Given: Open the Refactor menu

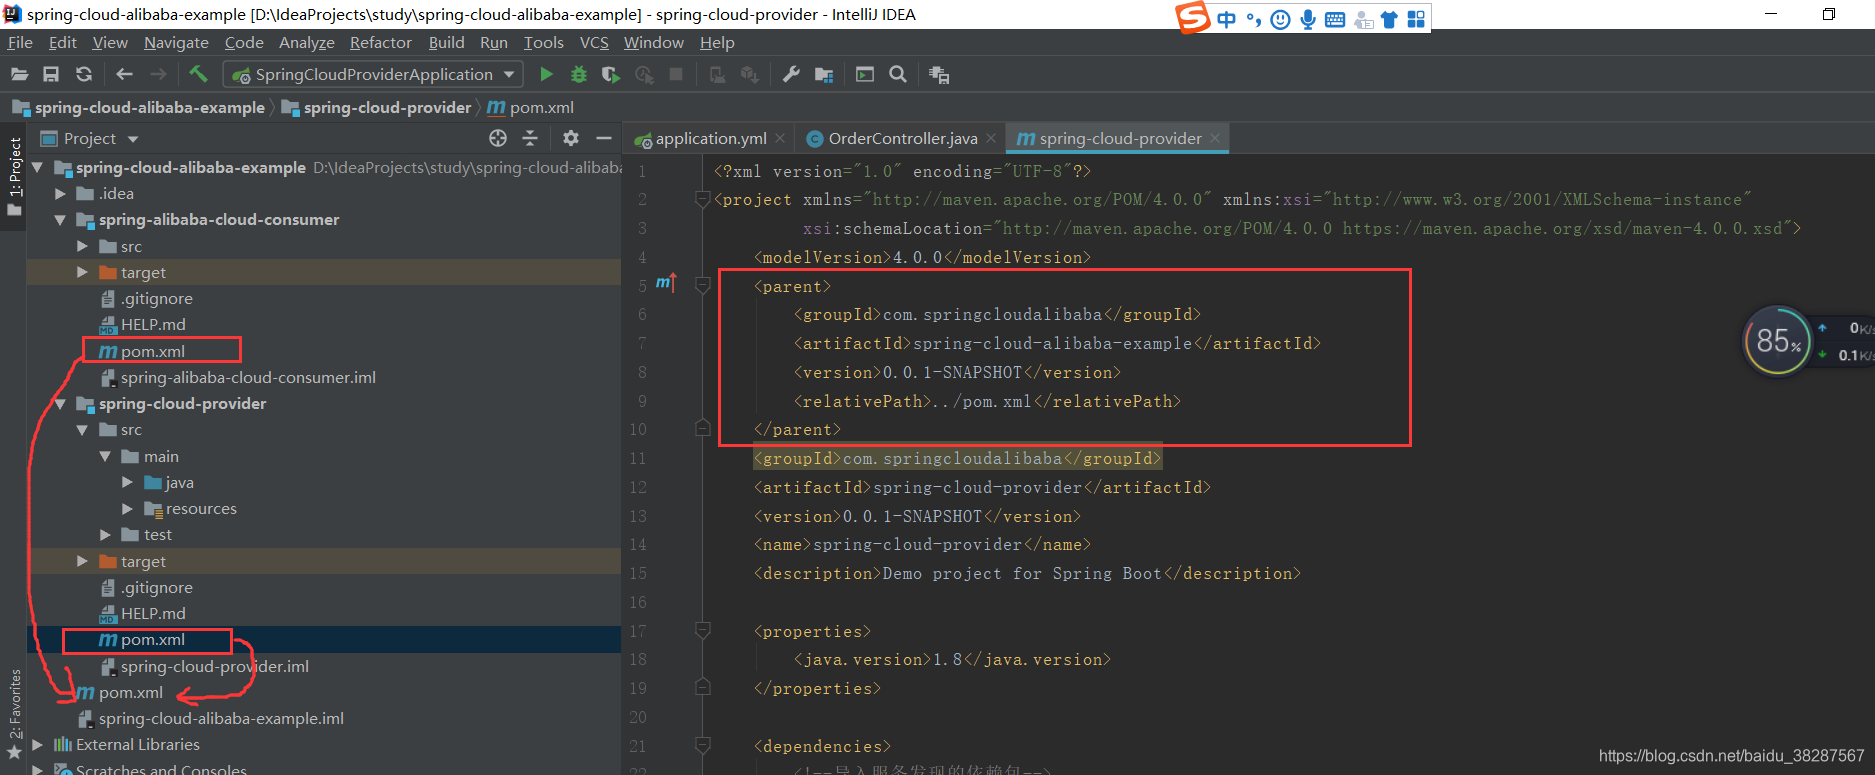Looking at the screenshot, I should [380, 42].
